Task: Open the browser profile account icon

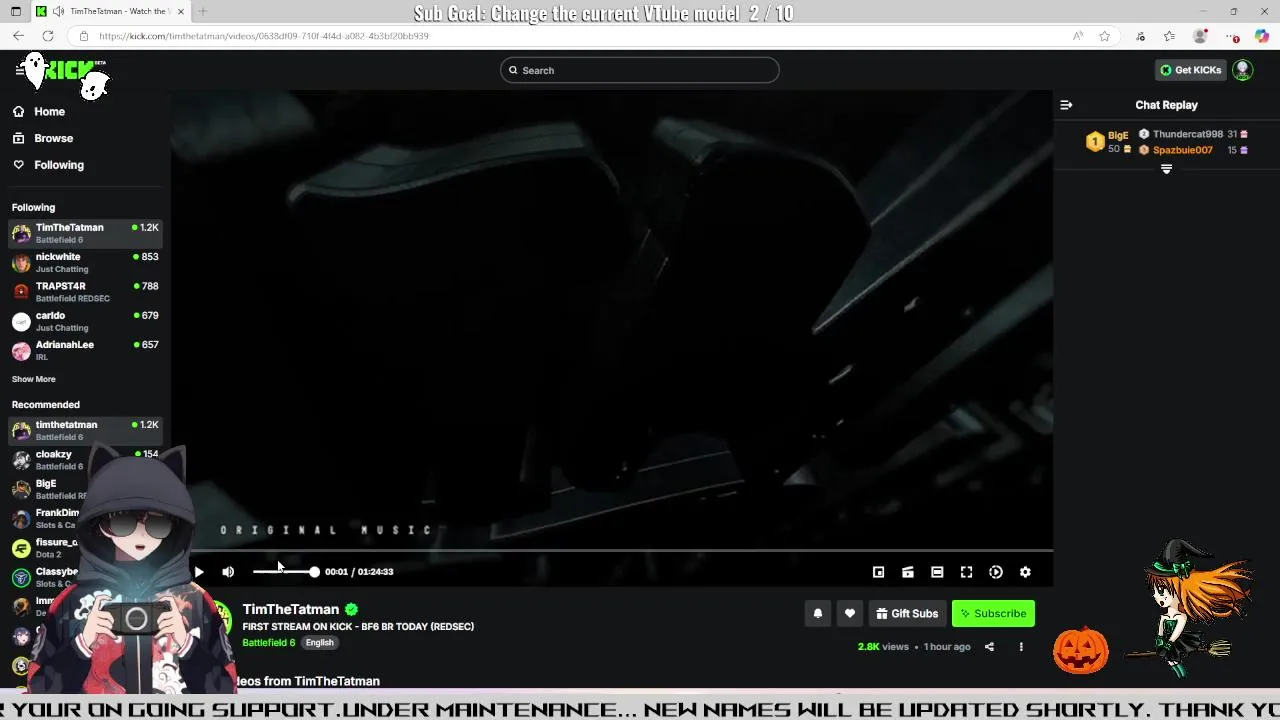Action: [x=1200, y=36]
